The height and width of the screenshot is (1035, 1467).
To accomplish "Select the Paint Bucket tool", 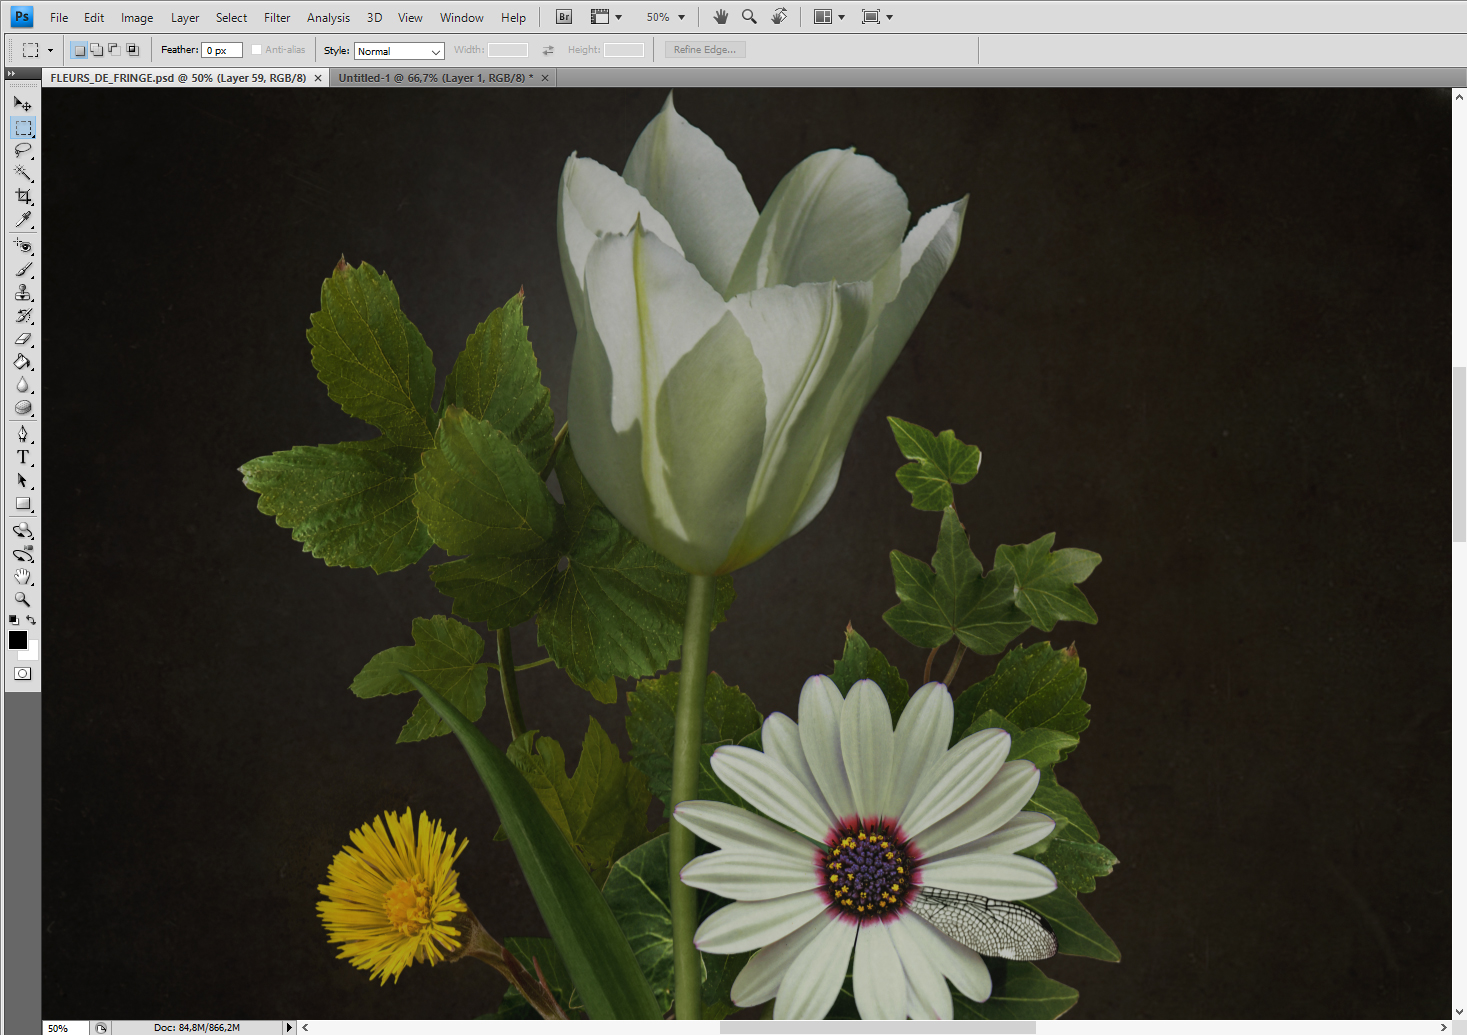I will [23, 362].
